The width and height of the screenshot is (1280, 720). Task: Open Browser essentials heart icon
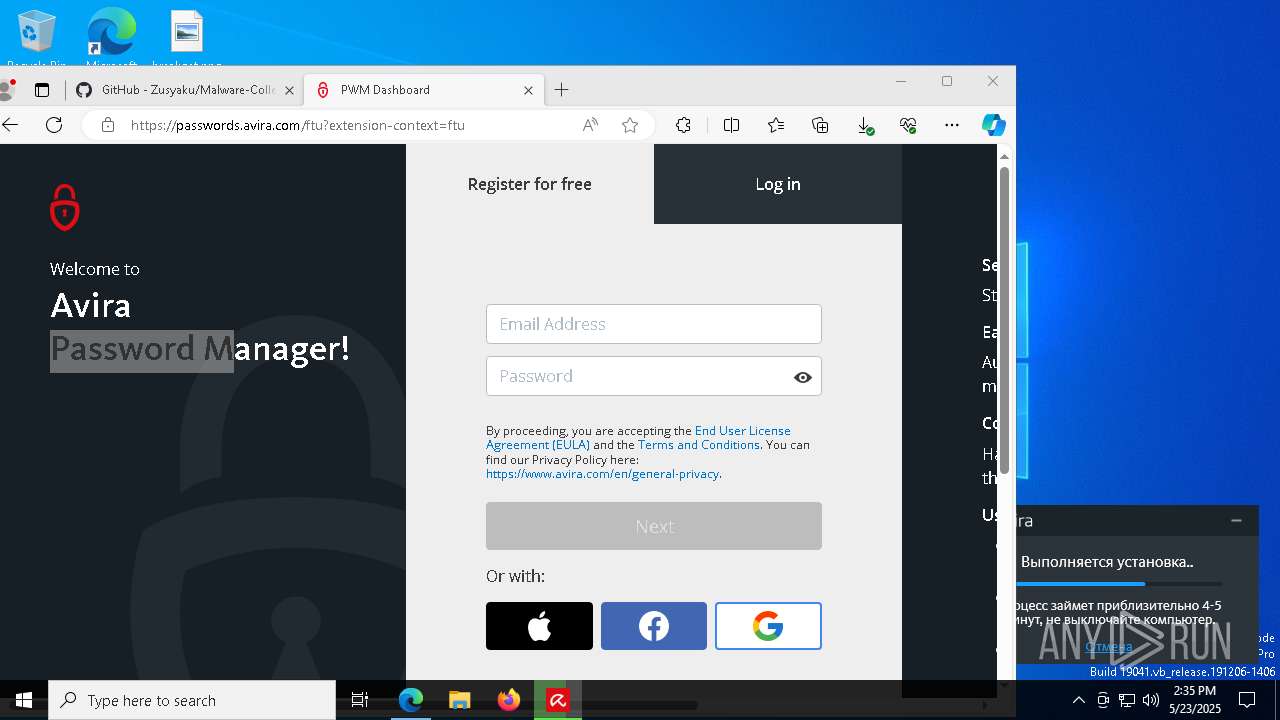pyautogui.click(x=908, y=125)
